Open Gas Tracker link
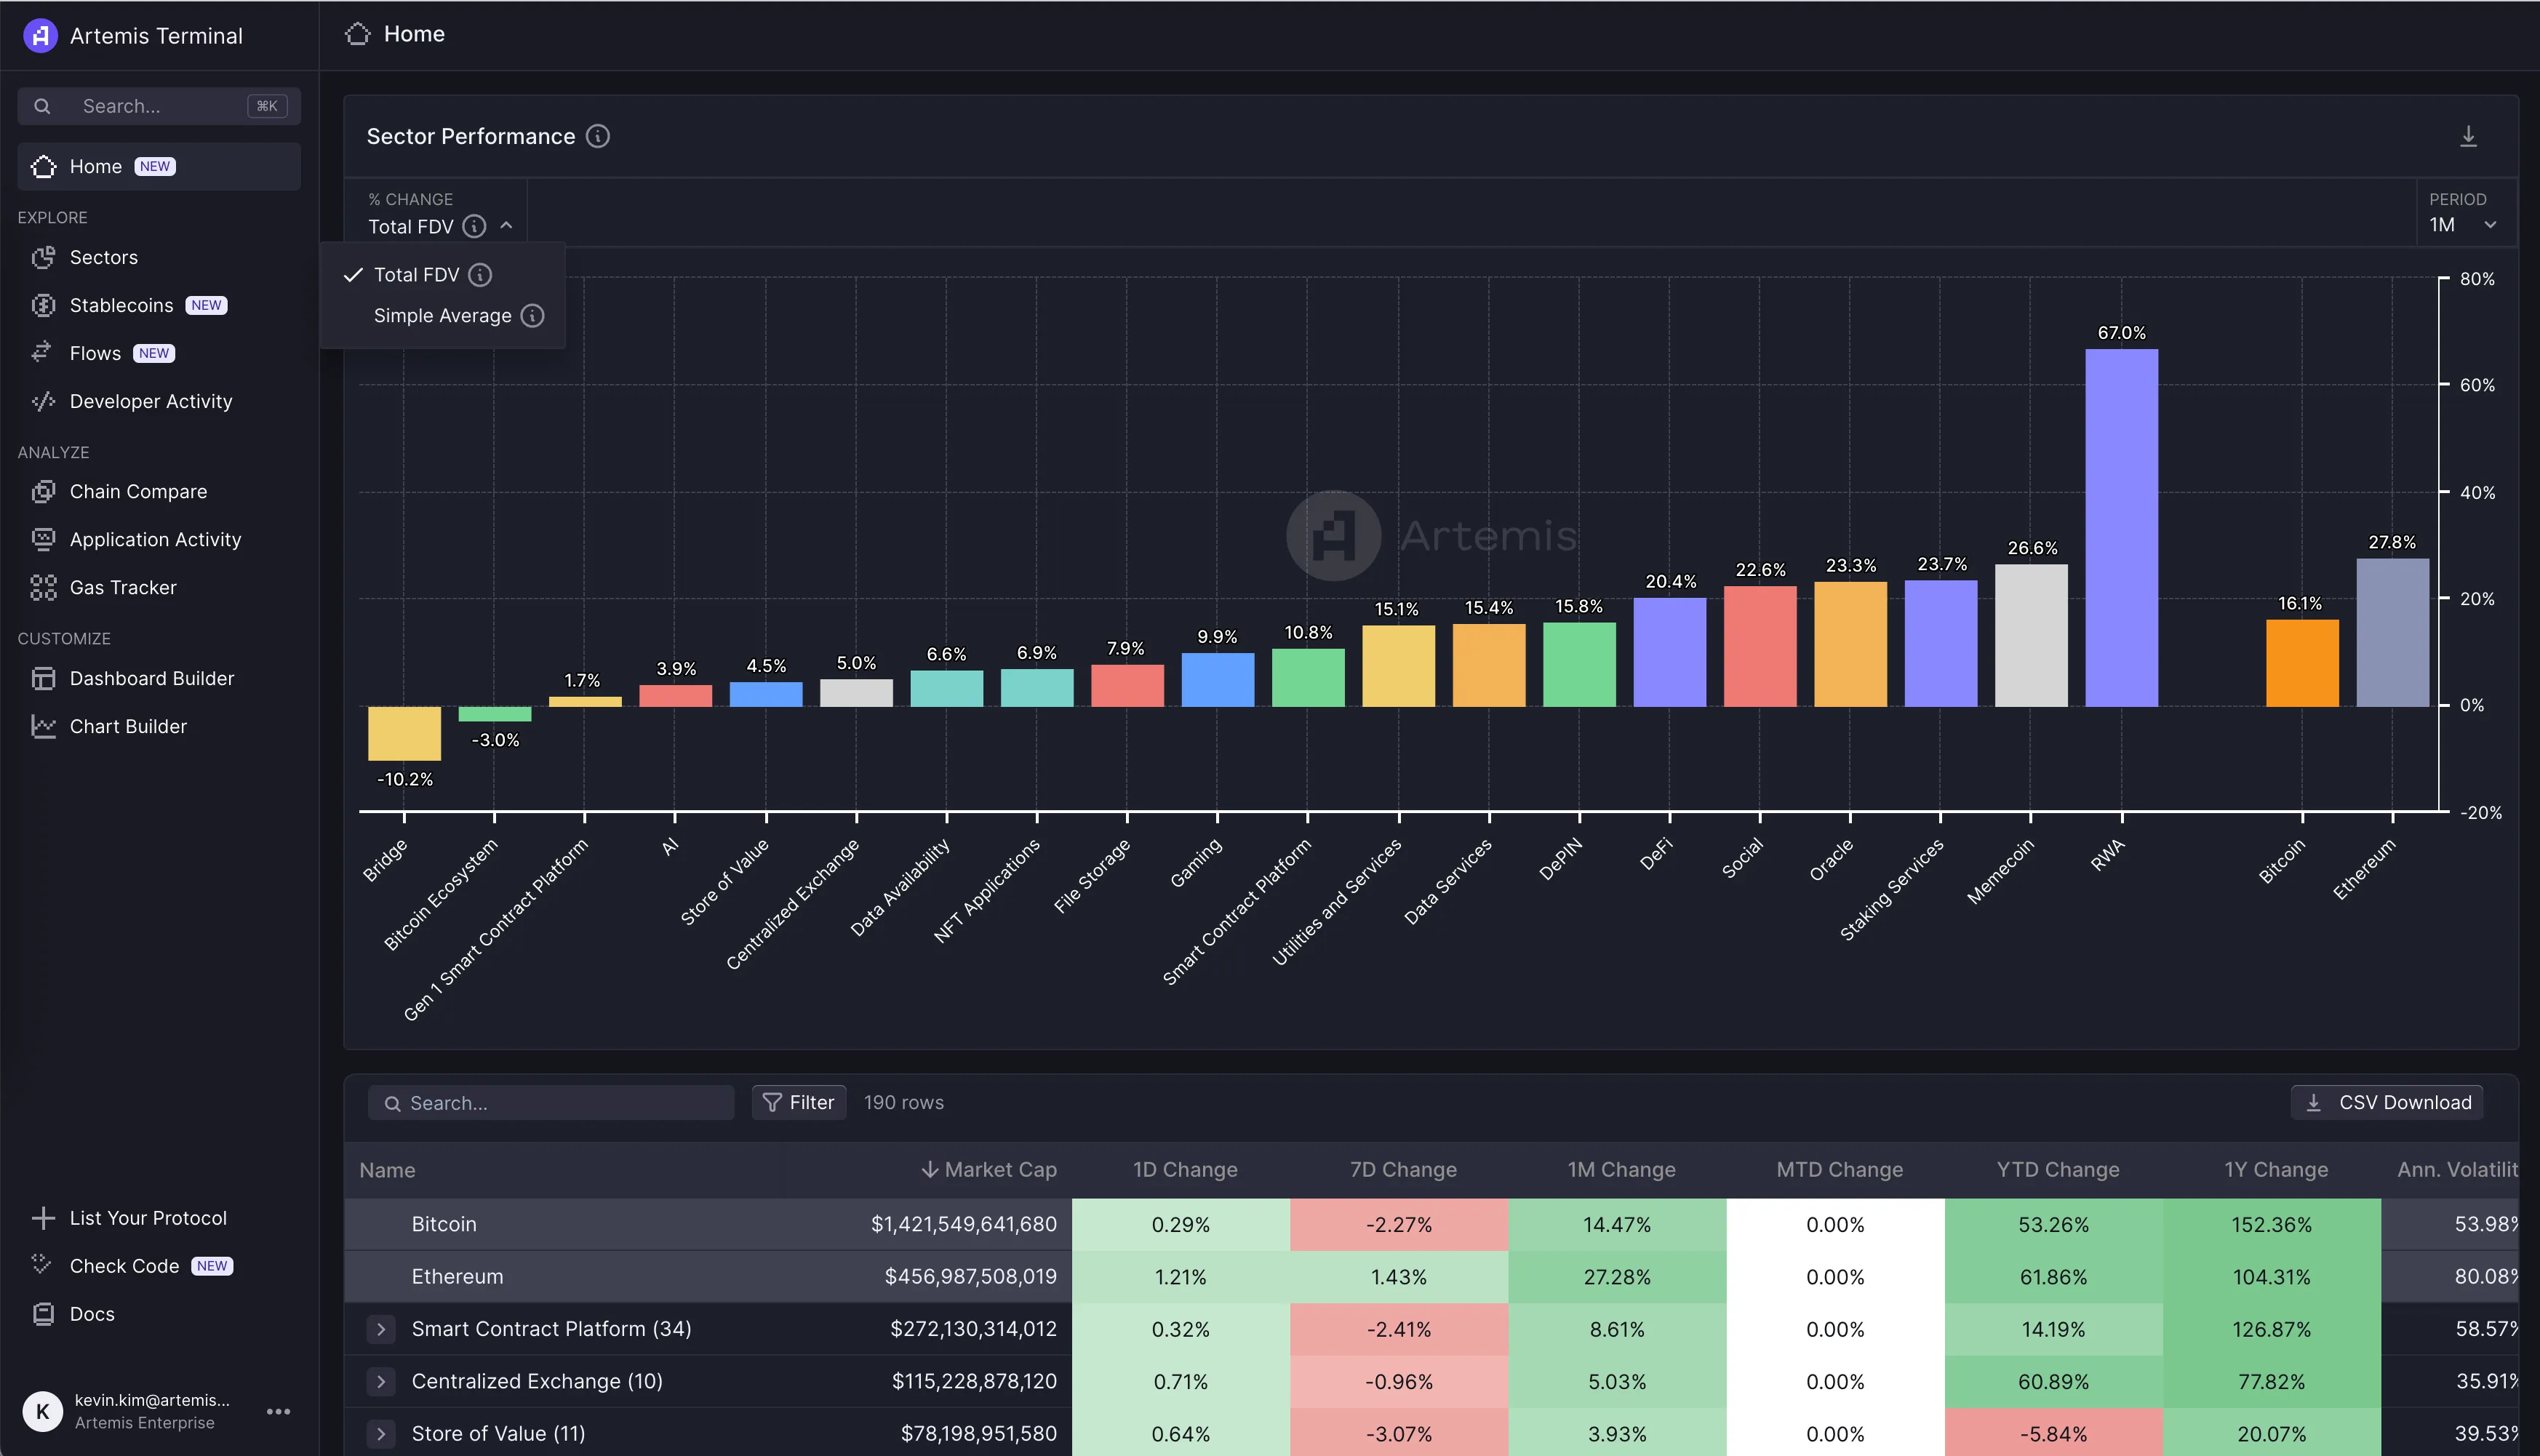This screenshot has width=2540, height=1456. tap(123, 588)
